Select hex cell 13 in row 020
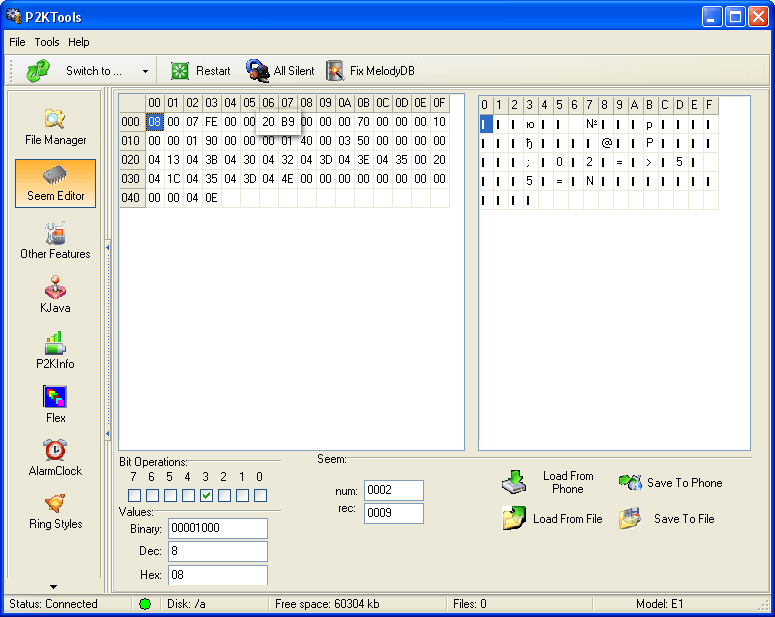Screen dimensions: 775x617 pyautogui.click(x=173, y=160)
